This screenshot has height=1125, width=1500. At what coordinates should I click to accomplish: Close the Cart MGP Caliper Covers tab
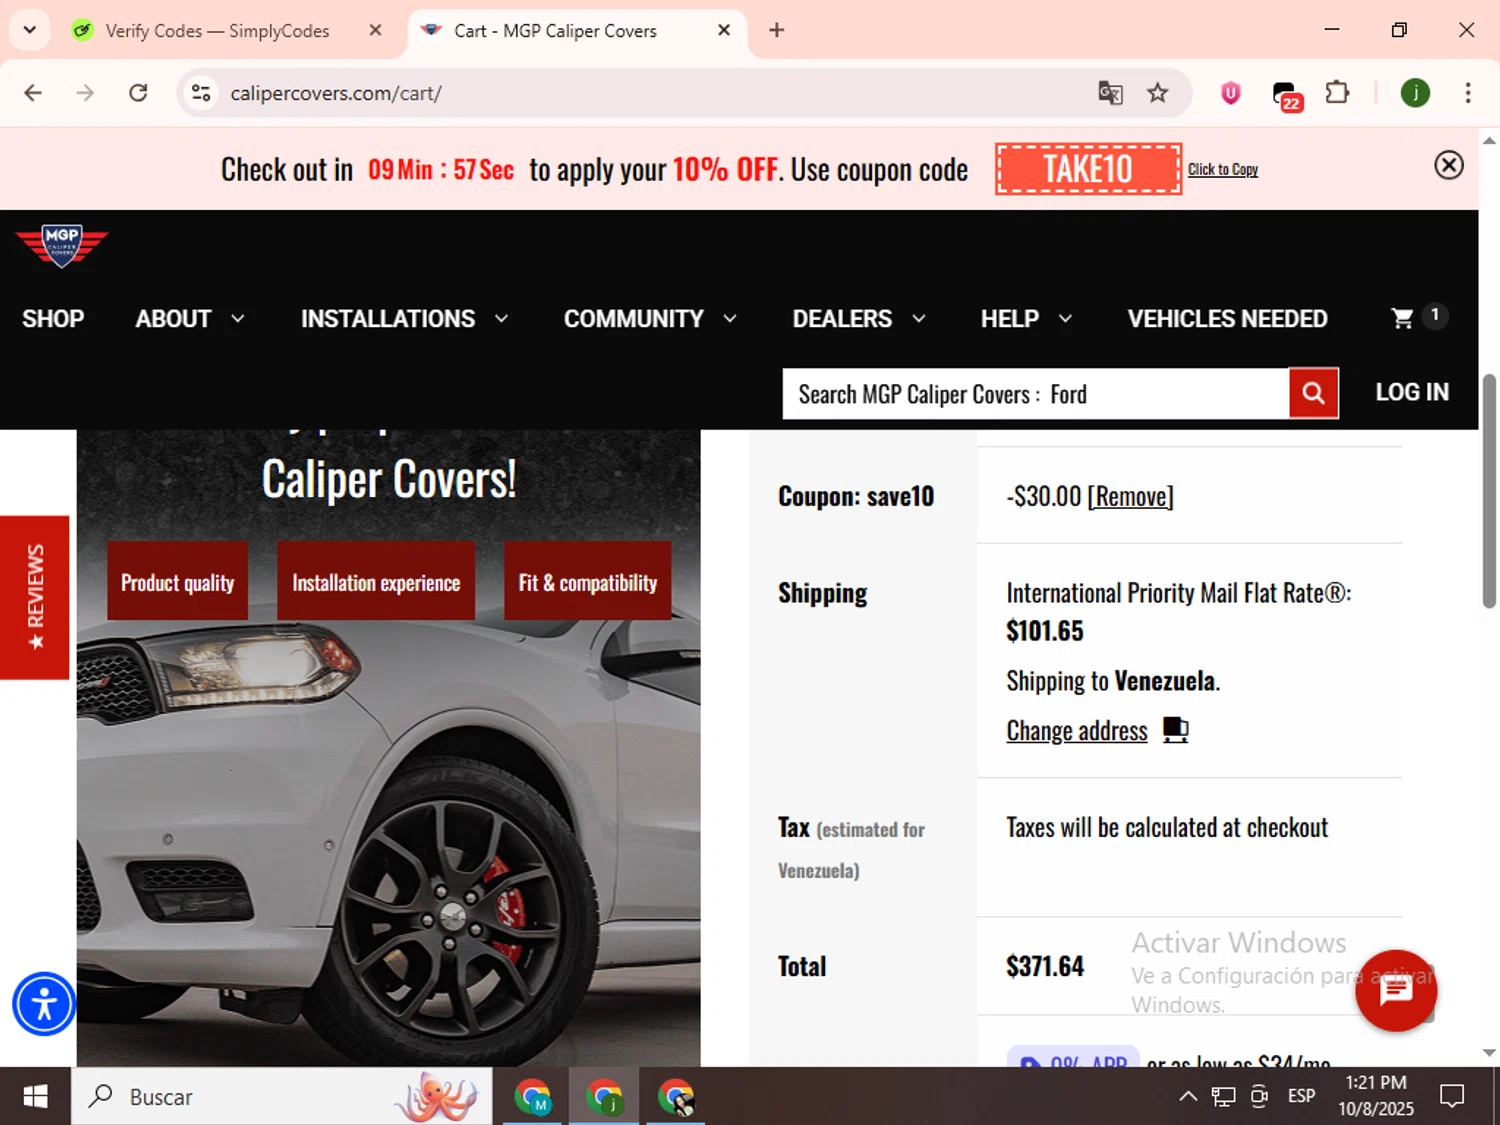pos(724,30)
